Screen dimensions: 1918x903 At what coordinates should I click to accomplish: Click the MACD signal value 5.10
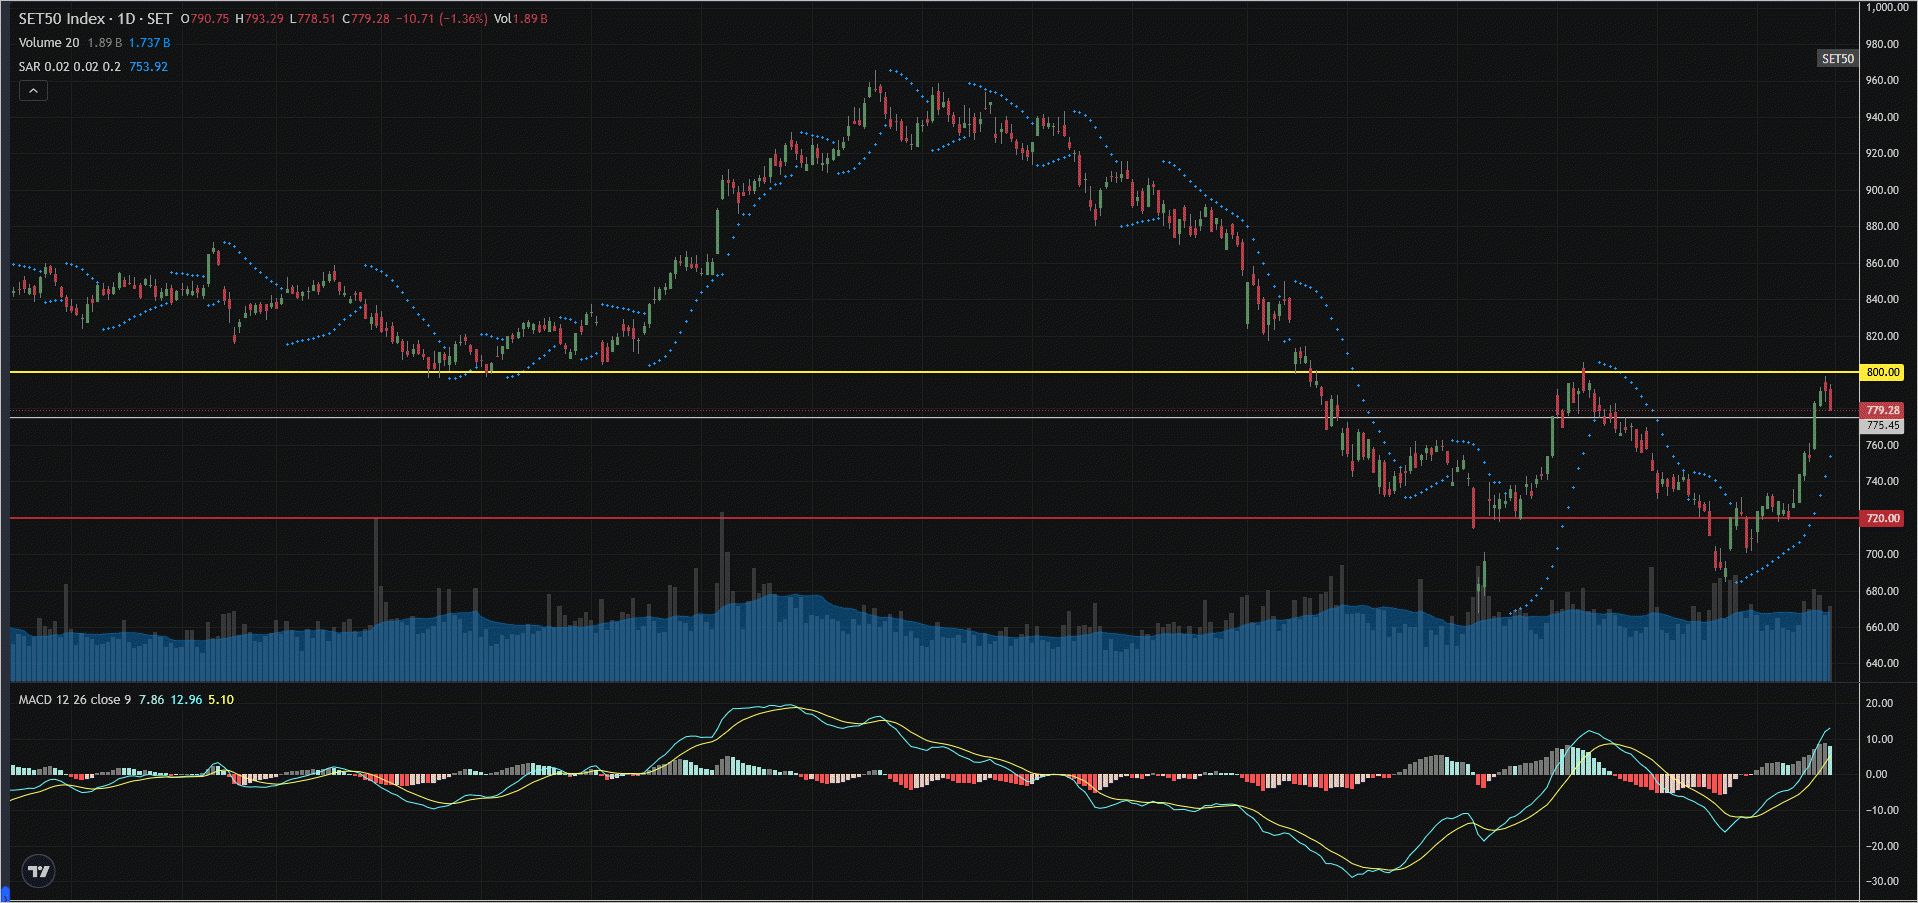221,700
